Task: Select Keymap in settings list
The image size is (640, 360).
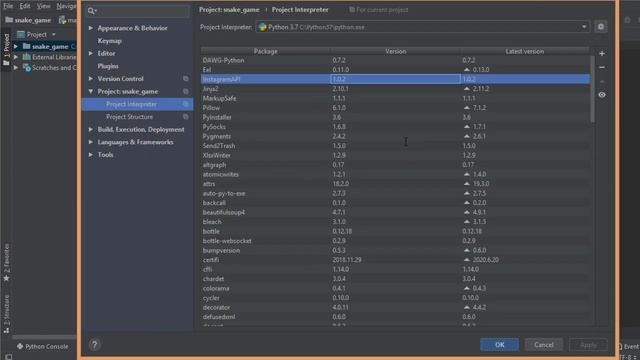Action: pos(109,41)
